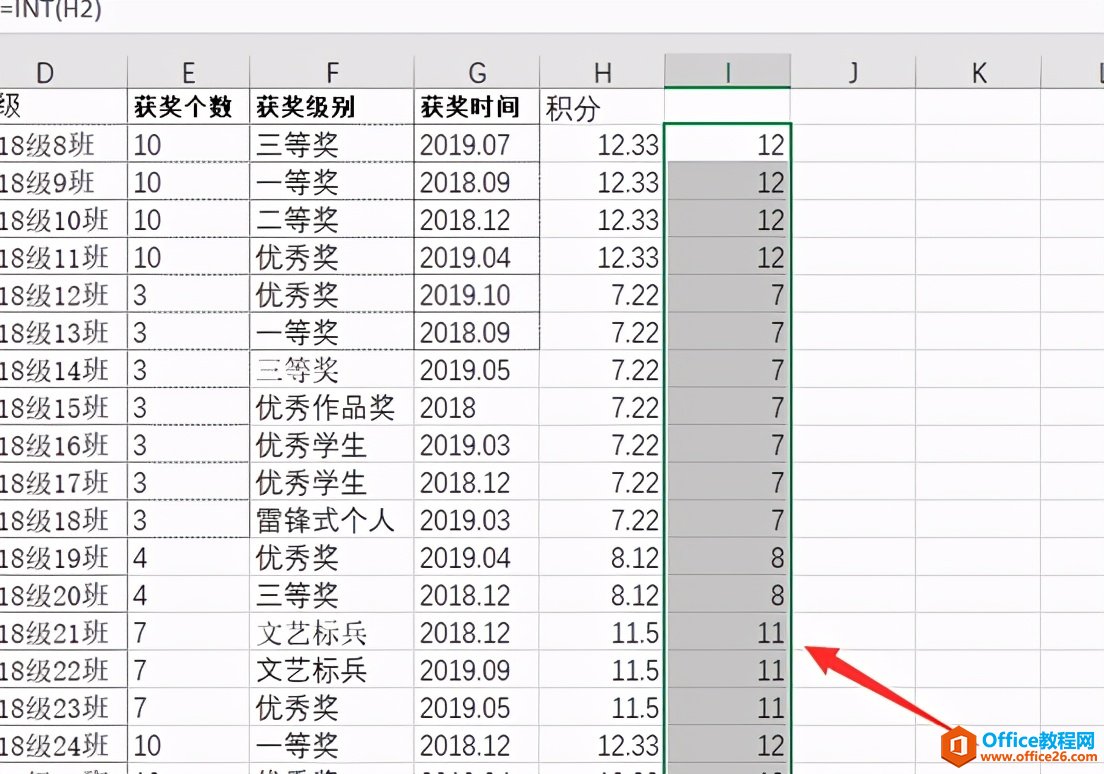Click 2019.05 in the 18级23班 row
Image resolution: width=1104 pixels, height=774 pixels.
click(477, 707)
